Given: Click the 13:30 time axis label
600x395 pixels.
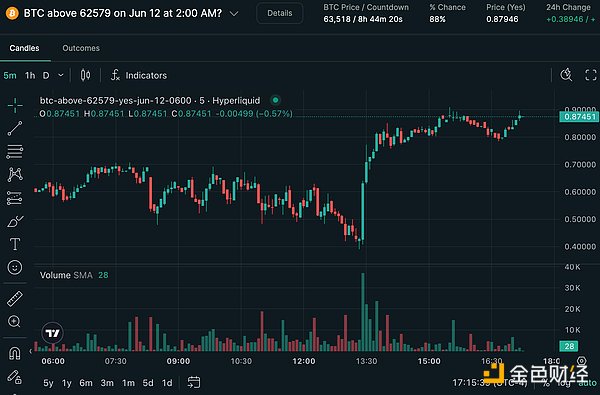Looking at the screenshot, I should tap(366, 361).
